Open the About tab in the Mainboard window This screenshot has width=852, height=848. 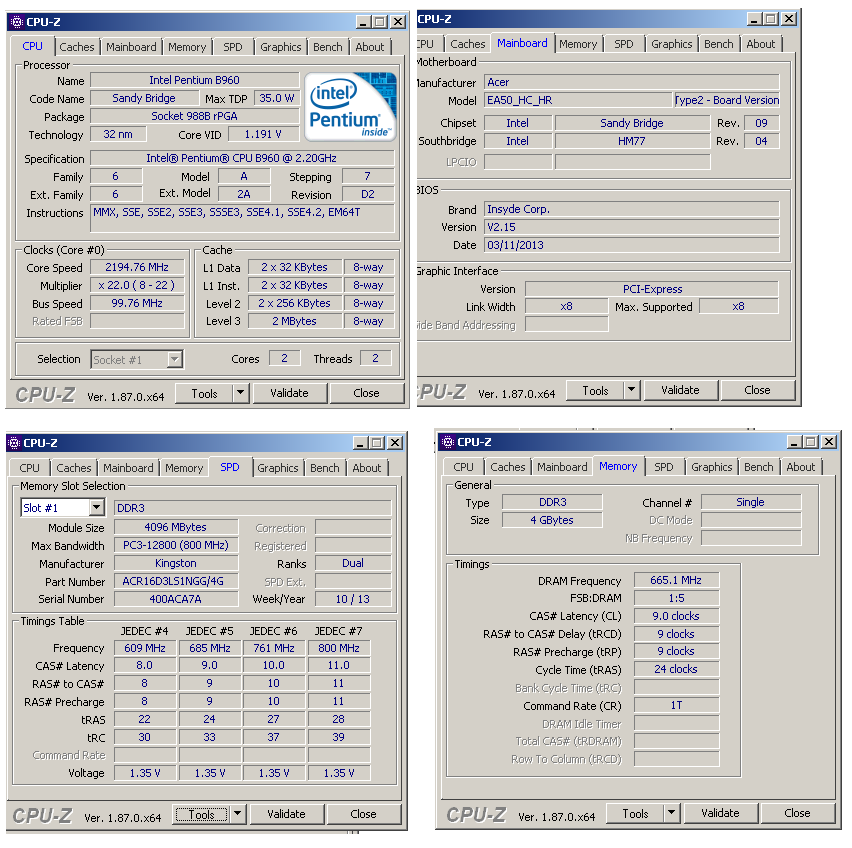pos(761,44)
